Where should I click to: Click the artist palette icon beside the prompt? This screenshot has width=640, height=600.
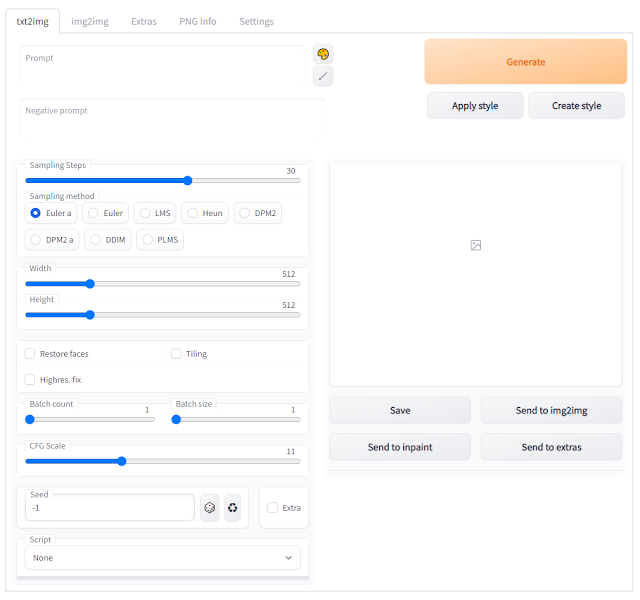323,54
